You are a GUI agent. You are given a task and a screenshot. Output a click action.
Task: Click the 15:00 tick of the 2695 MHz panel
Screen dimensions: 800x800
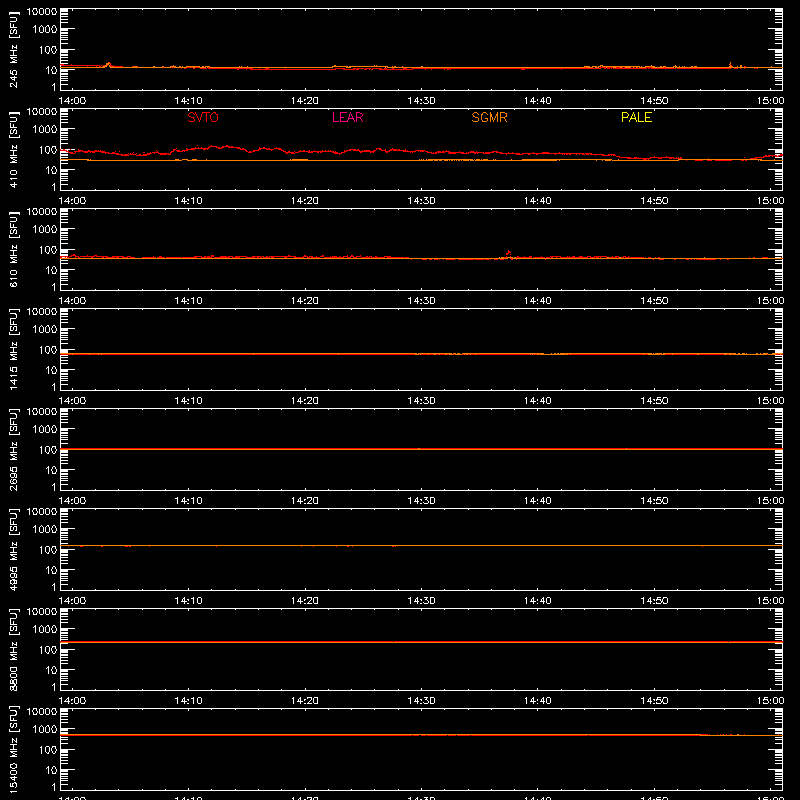tap(770, 501)
